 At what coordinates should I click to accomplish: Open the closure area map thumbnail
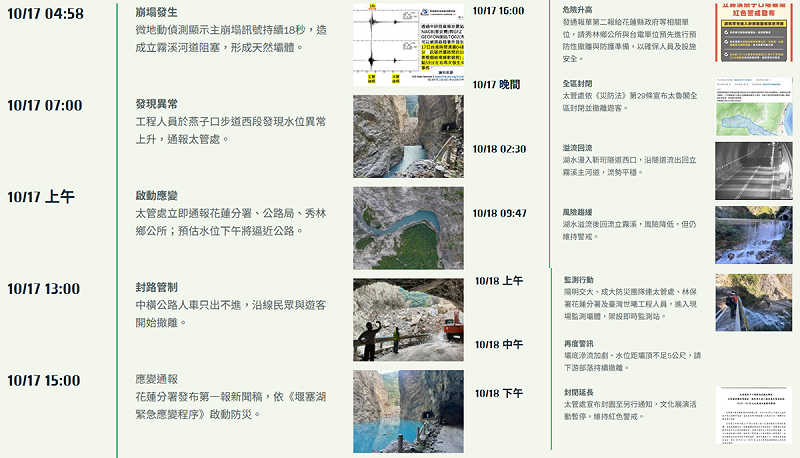(x=753, y=104)
